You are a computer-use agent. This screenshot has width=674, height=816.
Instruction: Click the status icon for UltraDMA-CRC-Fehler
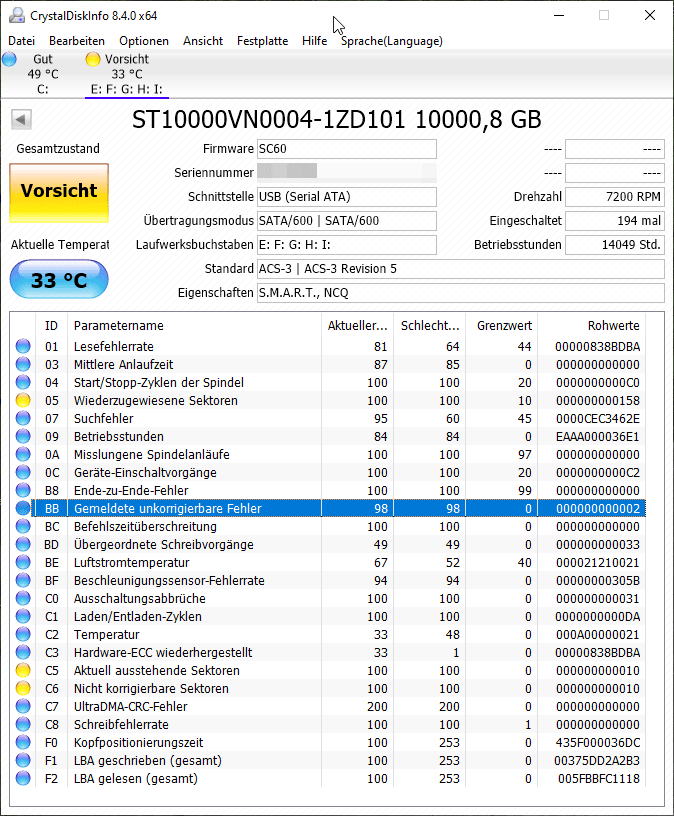[x=23, y=706]
